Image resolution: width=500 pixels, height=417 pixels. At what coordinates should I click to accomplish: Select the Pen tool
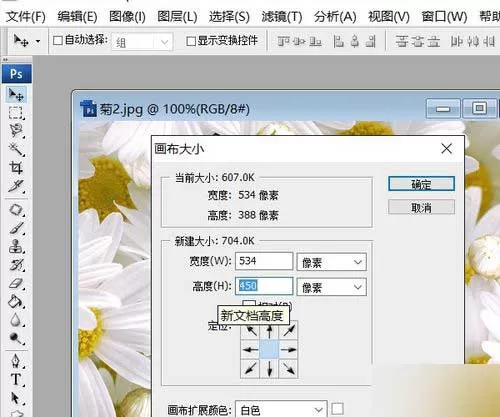[16, 361]
